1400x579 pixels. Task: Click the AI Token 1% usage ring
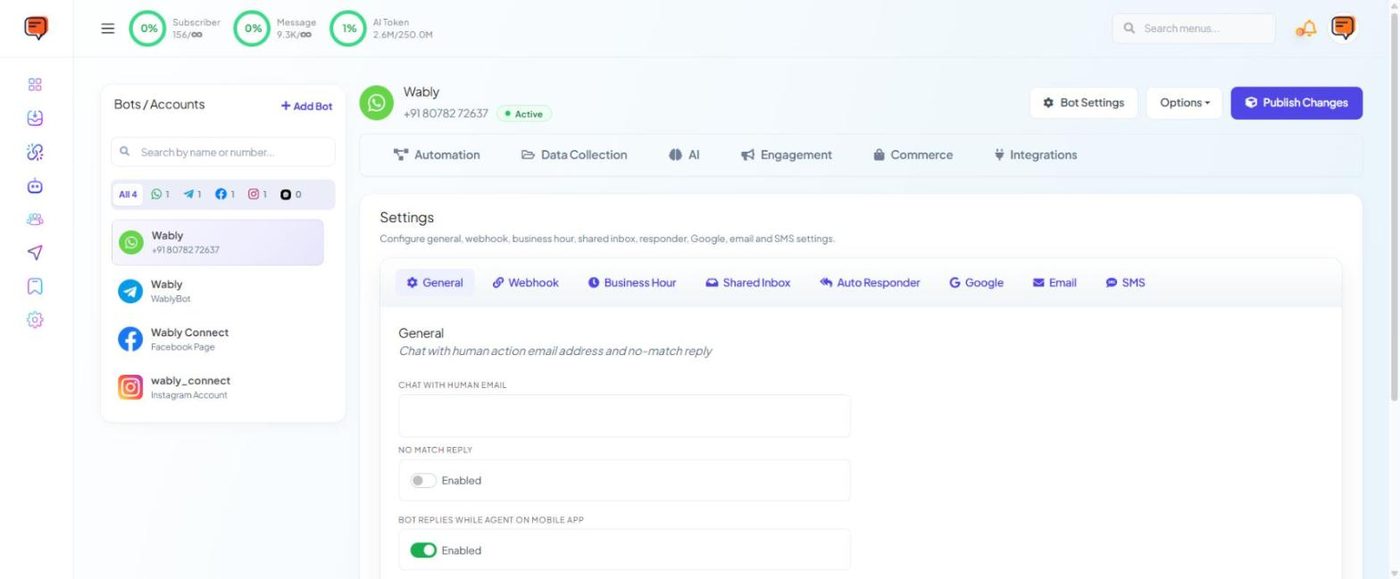pyautogui.click(x=348, y=28)
